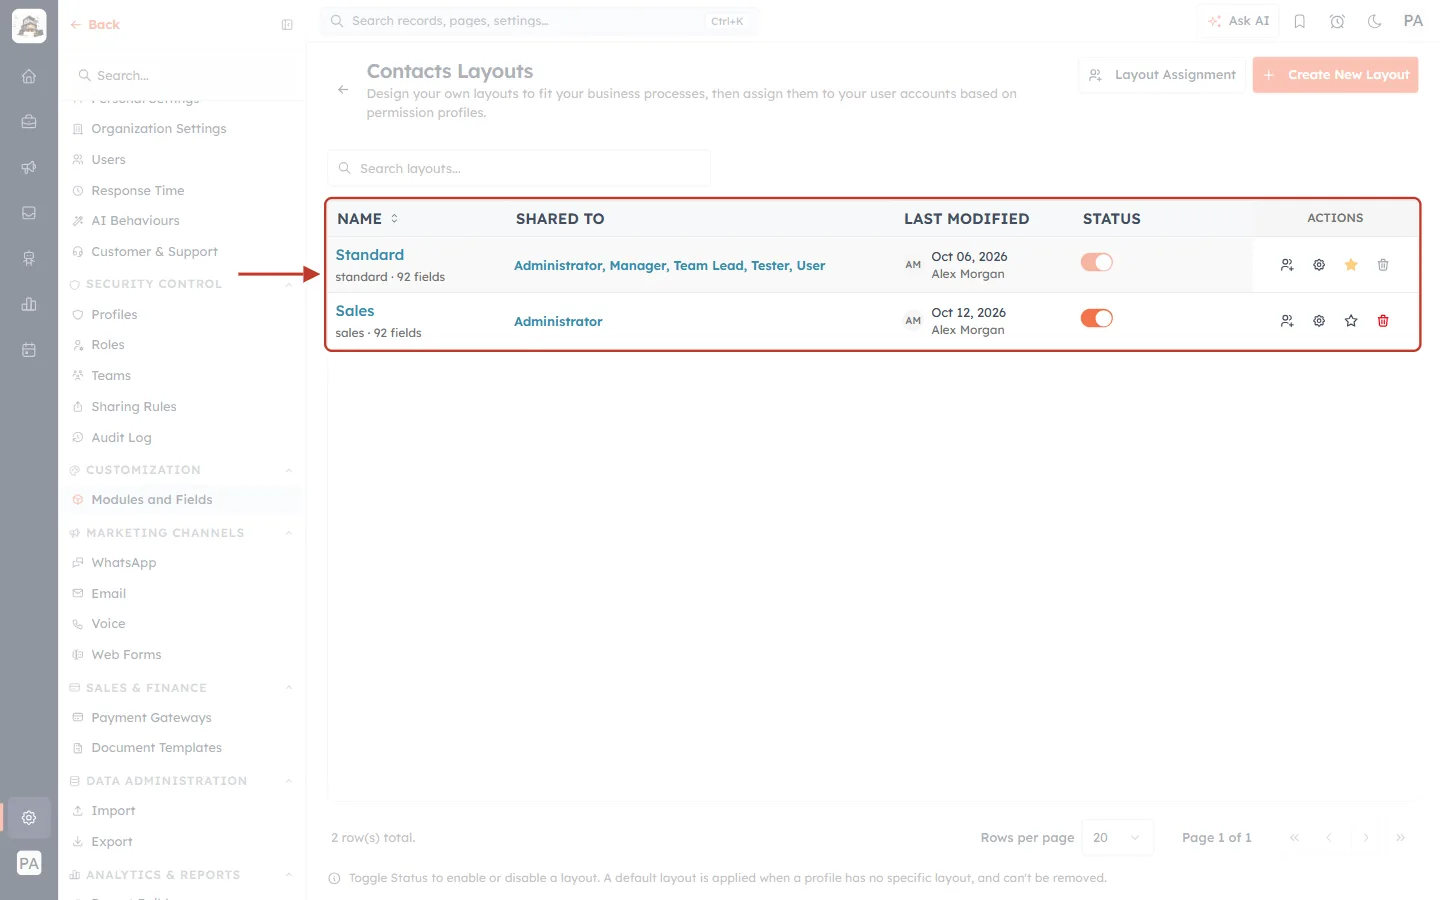This screenshot has height=900, width=1440.
Task: Open the Standard layout link
Action: (x=370, y=255)
